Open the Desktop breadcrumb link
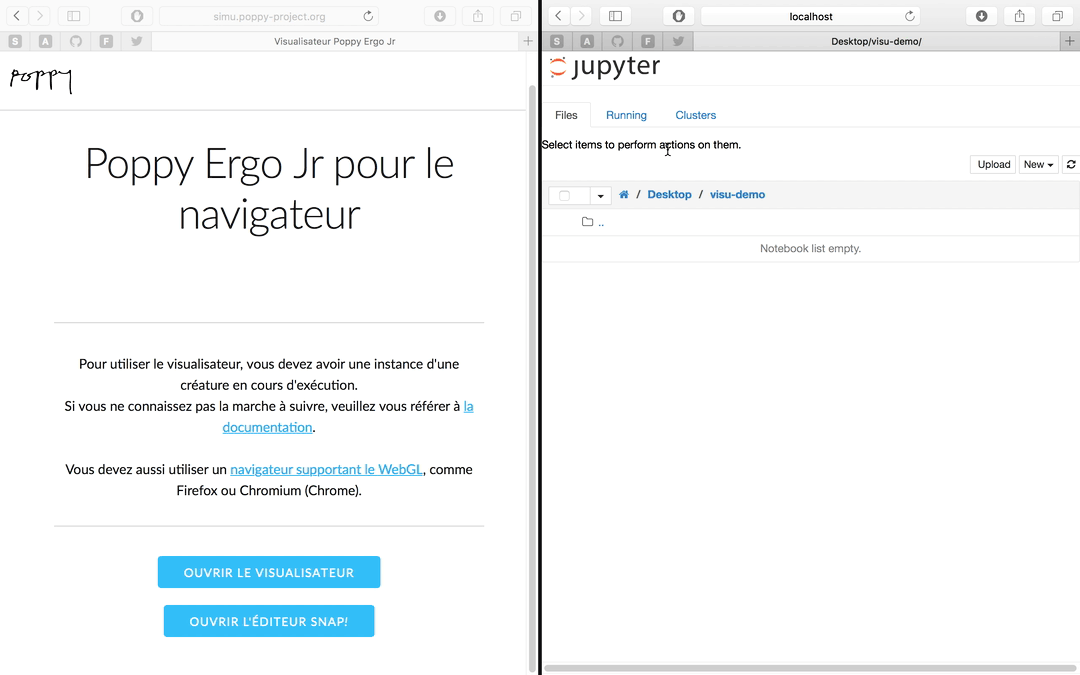The image size is (1080, 675). (x=669, y=195)
